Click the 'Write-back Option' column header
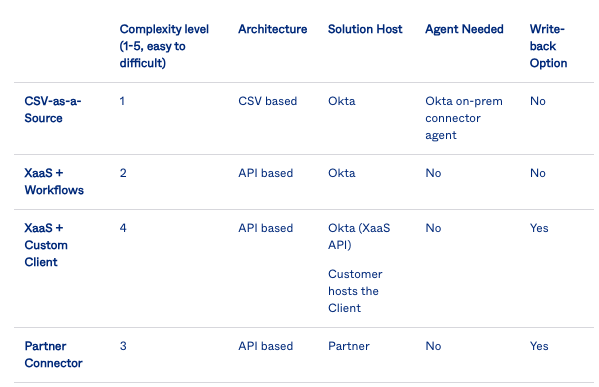Viewport: 599px width, 387px height. pyautogui.click(x=548, y=46)
